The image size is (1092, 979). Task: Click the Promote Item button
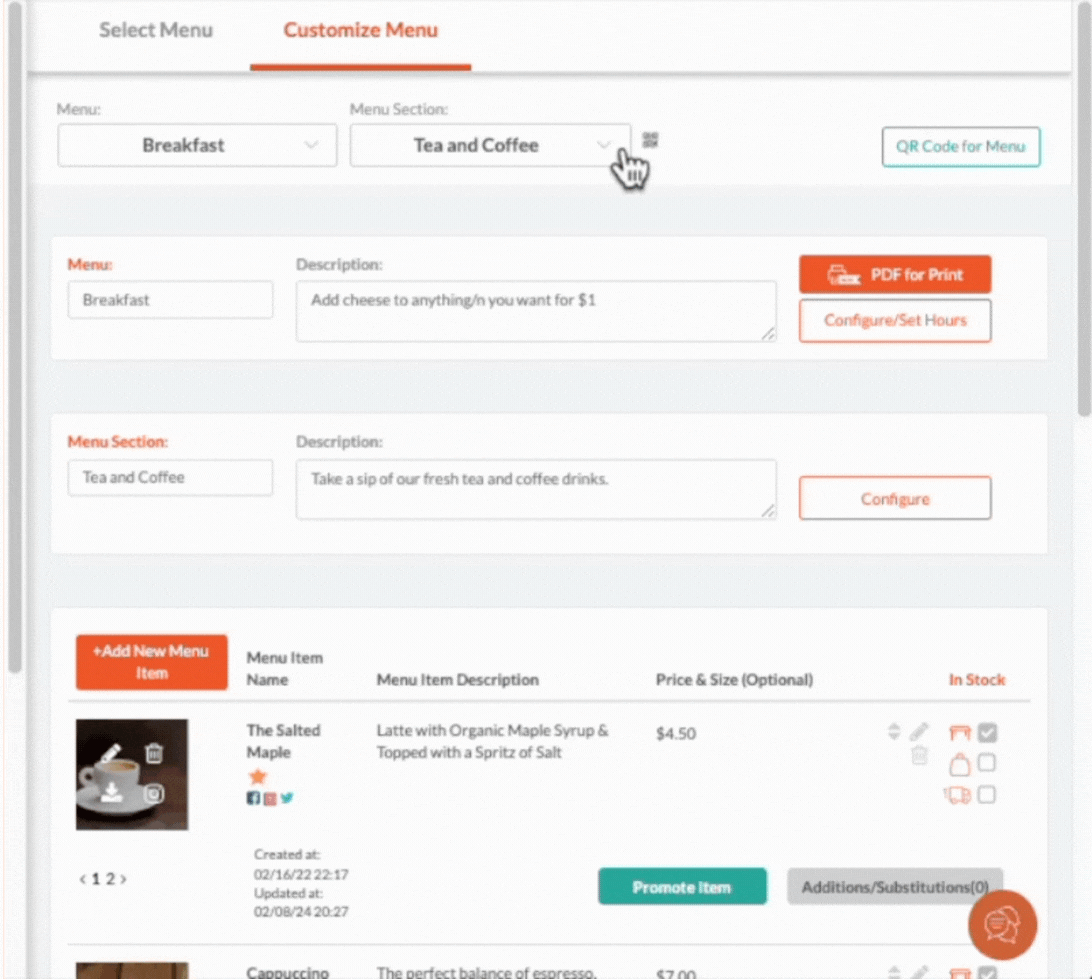(x=682, y=886)
